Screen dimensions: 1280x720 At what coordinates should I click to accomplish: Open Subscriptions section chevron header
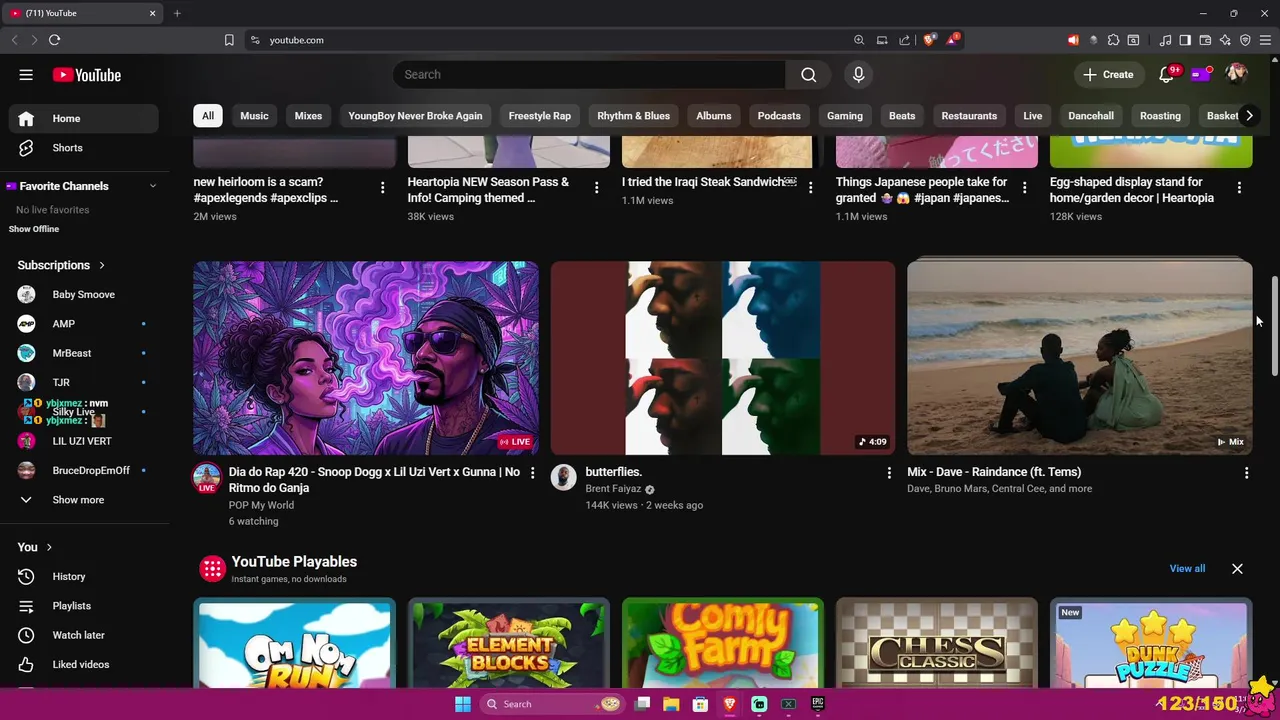pos(61,265)
